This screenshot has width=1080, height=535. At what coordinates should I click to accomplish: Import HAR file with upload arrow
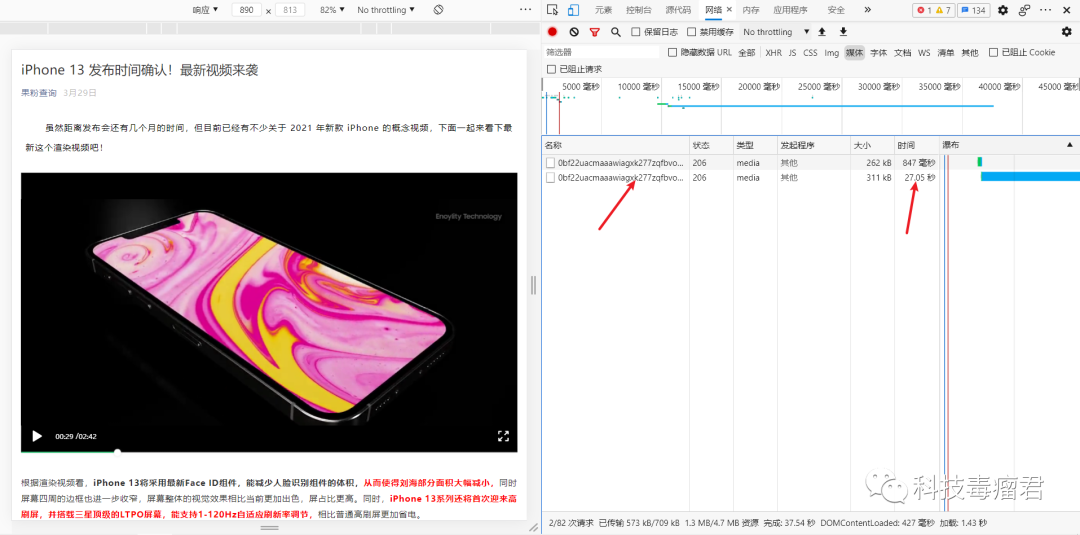pyautogui.click(x=822, y=32)
